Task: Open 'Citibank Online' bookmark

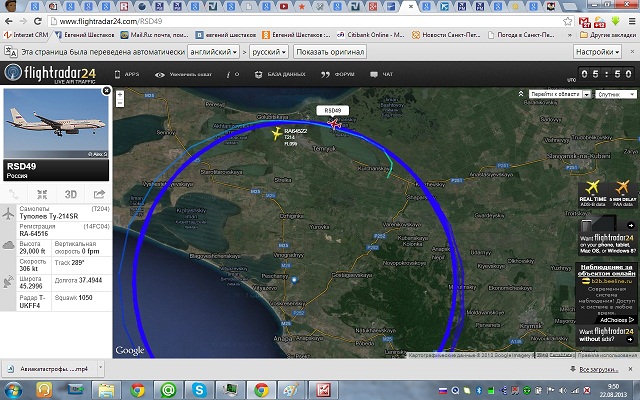Action: 370,35
